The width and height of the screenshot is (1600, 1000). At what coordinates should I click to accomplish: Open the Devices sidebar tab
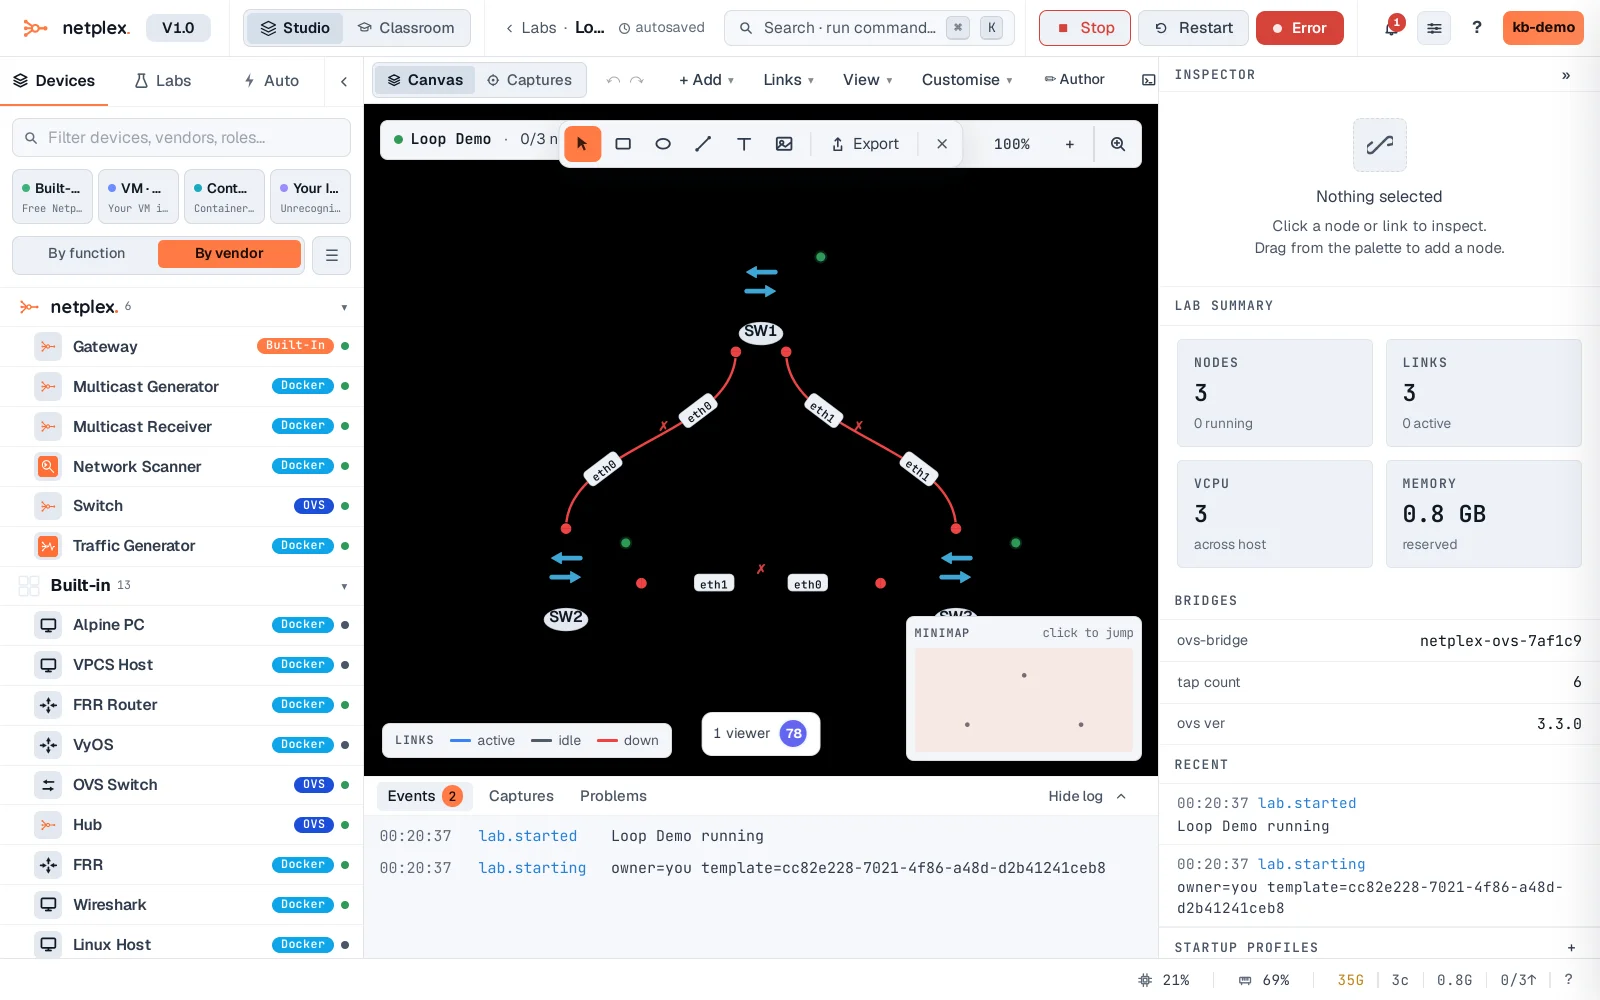[x=54, y=81]
